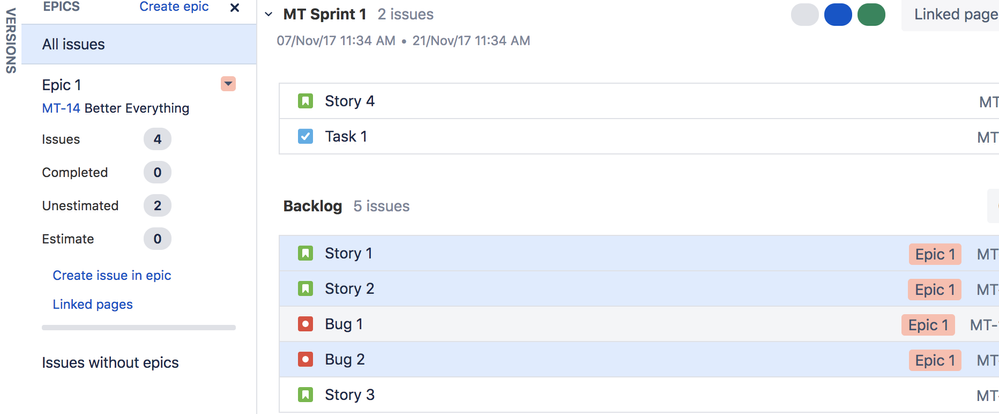This screenshot has width=999, height=414.
Task: Click Create issue in epic link
Action: click(112, 275)
